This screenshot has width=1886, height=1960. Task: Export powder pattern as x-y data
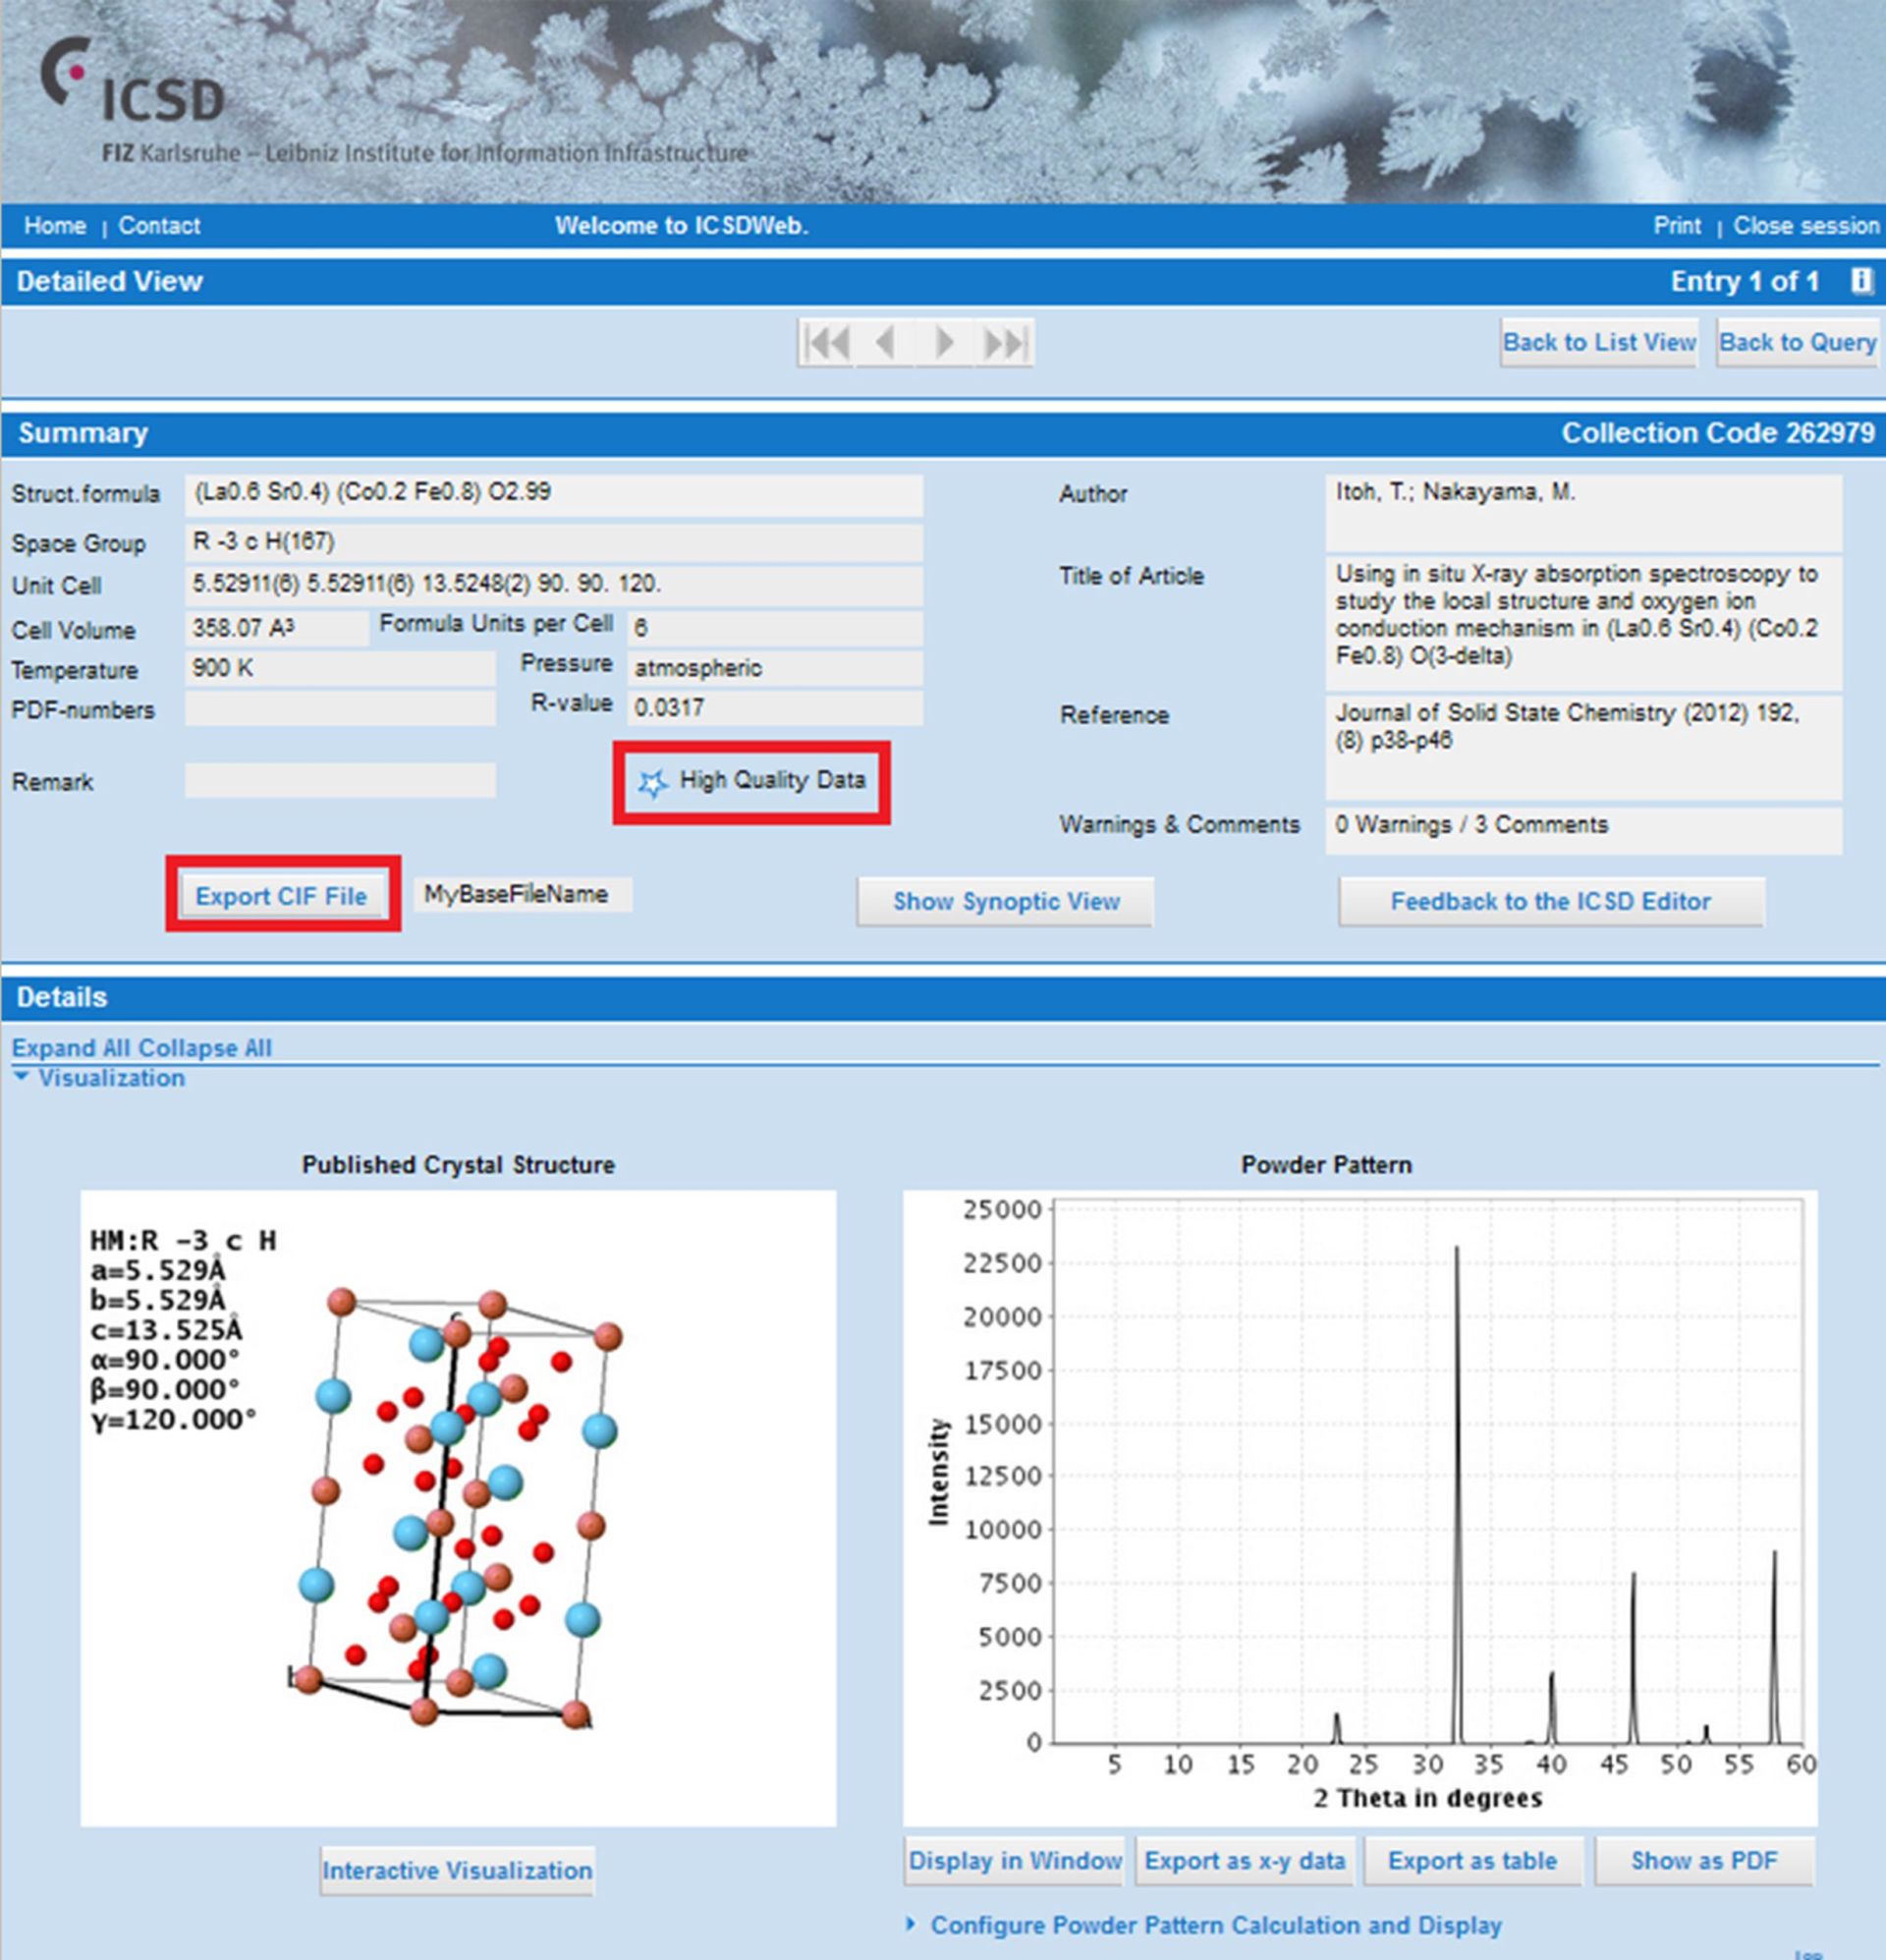pos(1245,1861)
